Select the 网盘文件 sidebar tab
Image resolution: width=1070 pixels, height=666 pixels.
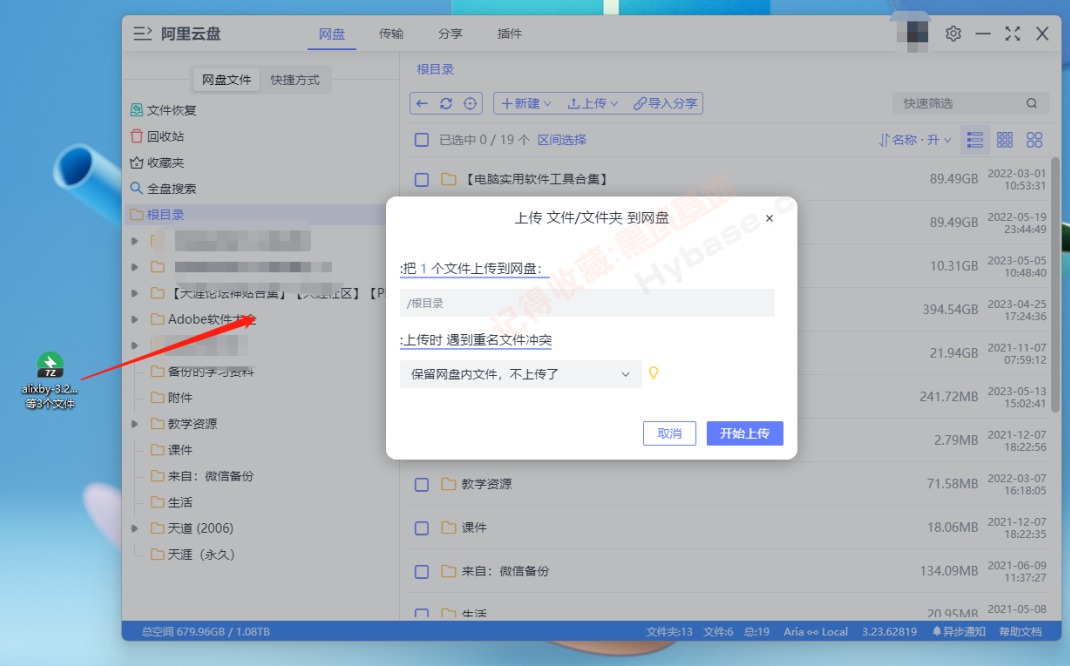pos(227,80)
